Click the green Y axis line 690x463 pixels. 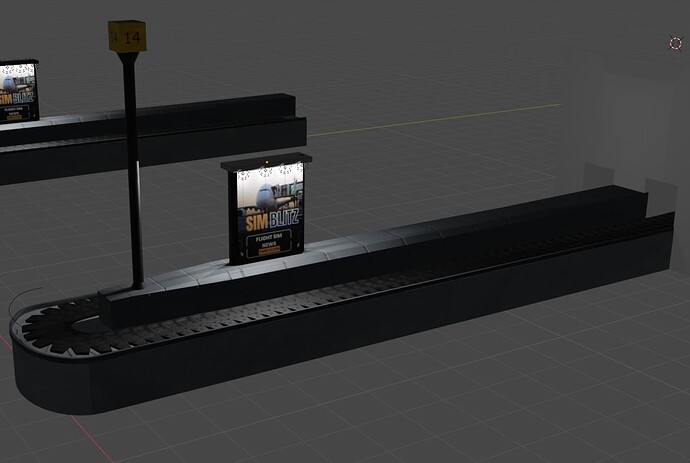[x=450, y=117]
